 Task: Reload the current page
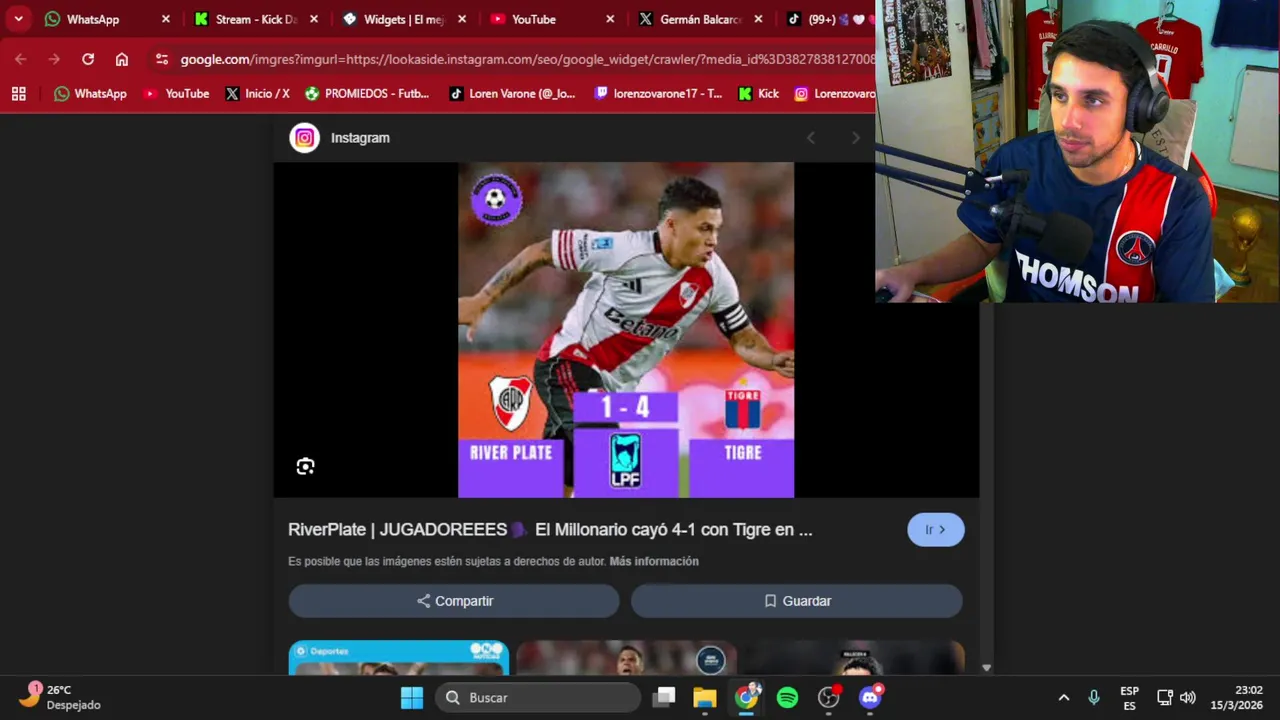(88, 59)
